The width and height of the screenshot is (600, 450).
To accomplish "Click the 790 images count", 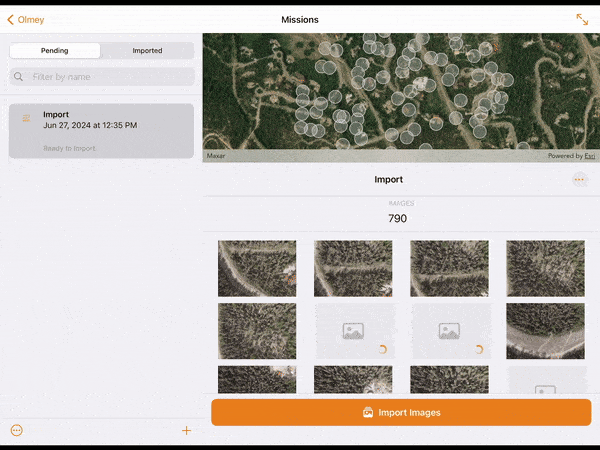I will click(398, 218).
